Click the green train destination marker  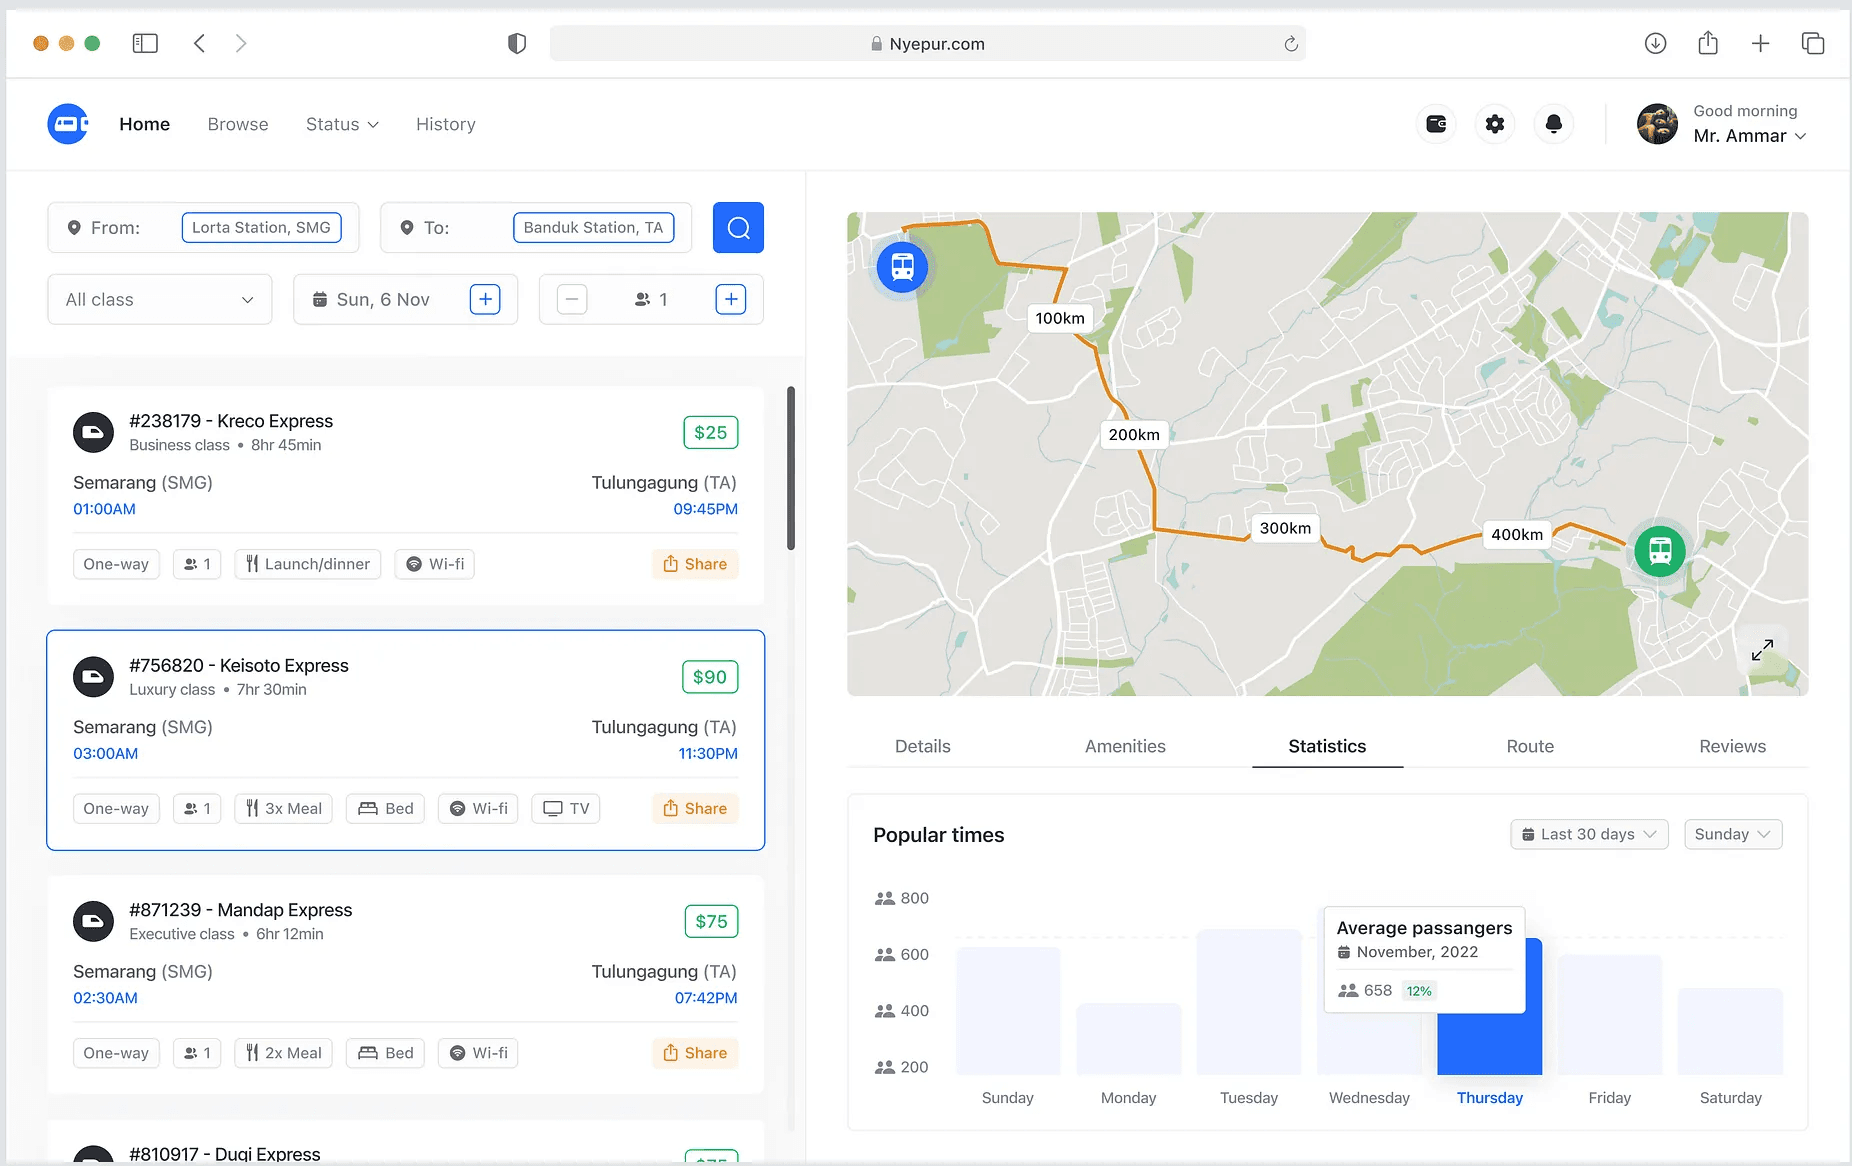coord(1659,551)
